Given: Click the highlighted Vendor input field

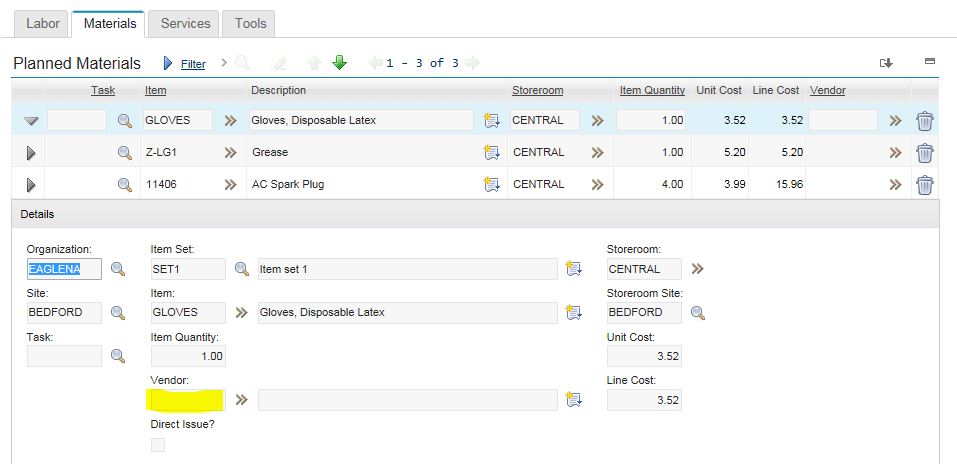Looking at the screenshot, I should tap(186, 401).
